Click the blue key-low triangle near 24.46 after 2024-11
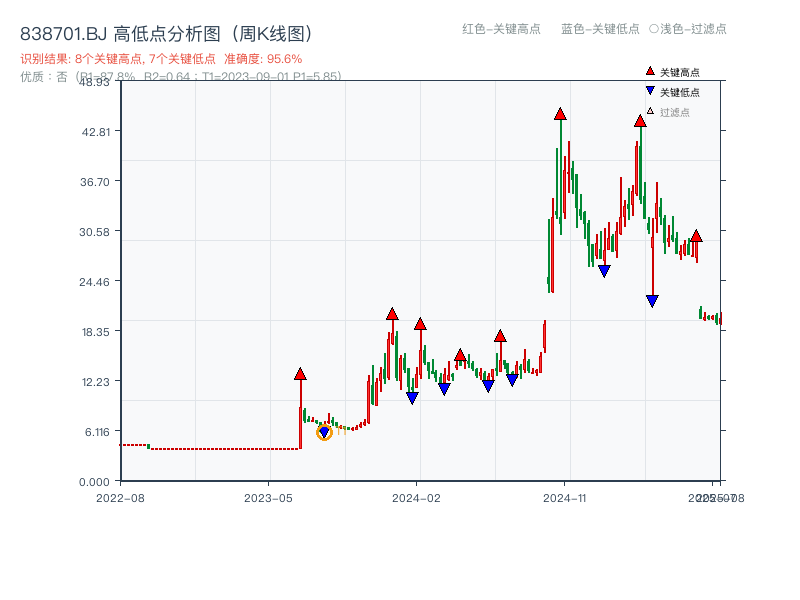The width and height of the screenshot is (800, 600). tap(604, 271)
